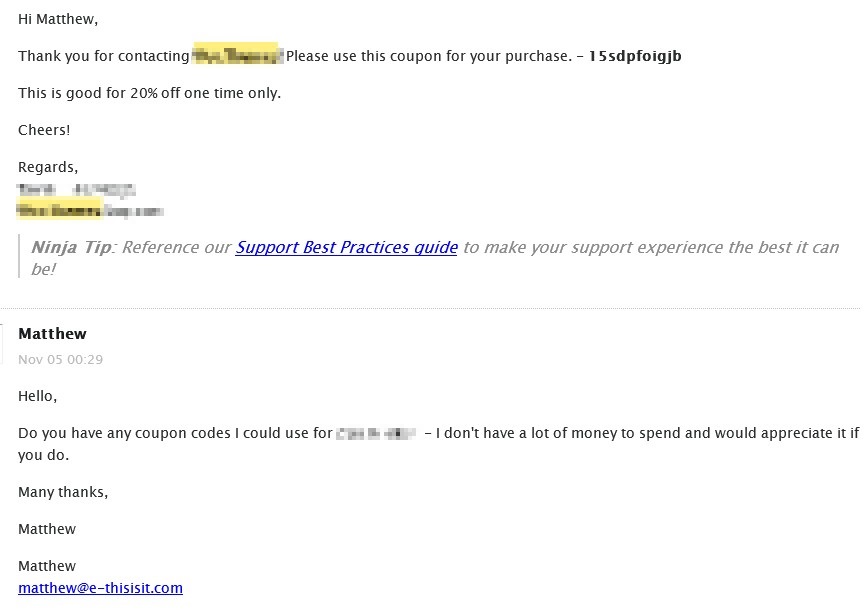868x610 pixels.
Task: Click the bold coupon code 15sdpfoigjb
Action: click(x=635, y=56)
